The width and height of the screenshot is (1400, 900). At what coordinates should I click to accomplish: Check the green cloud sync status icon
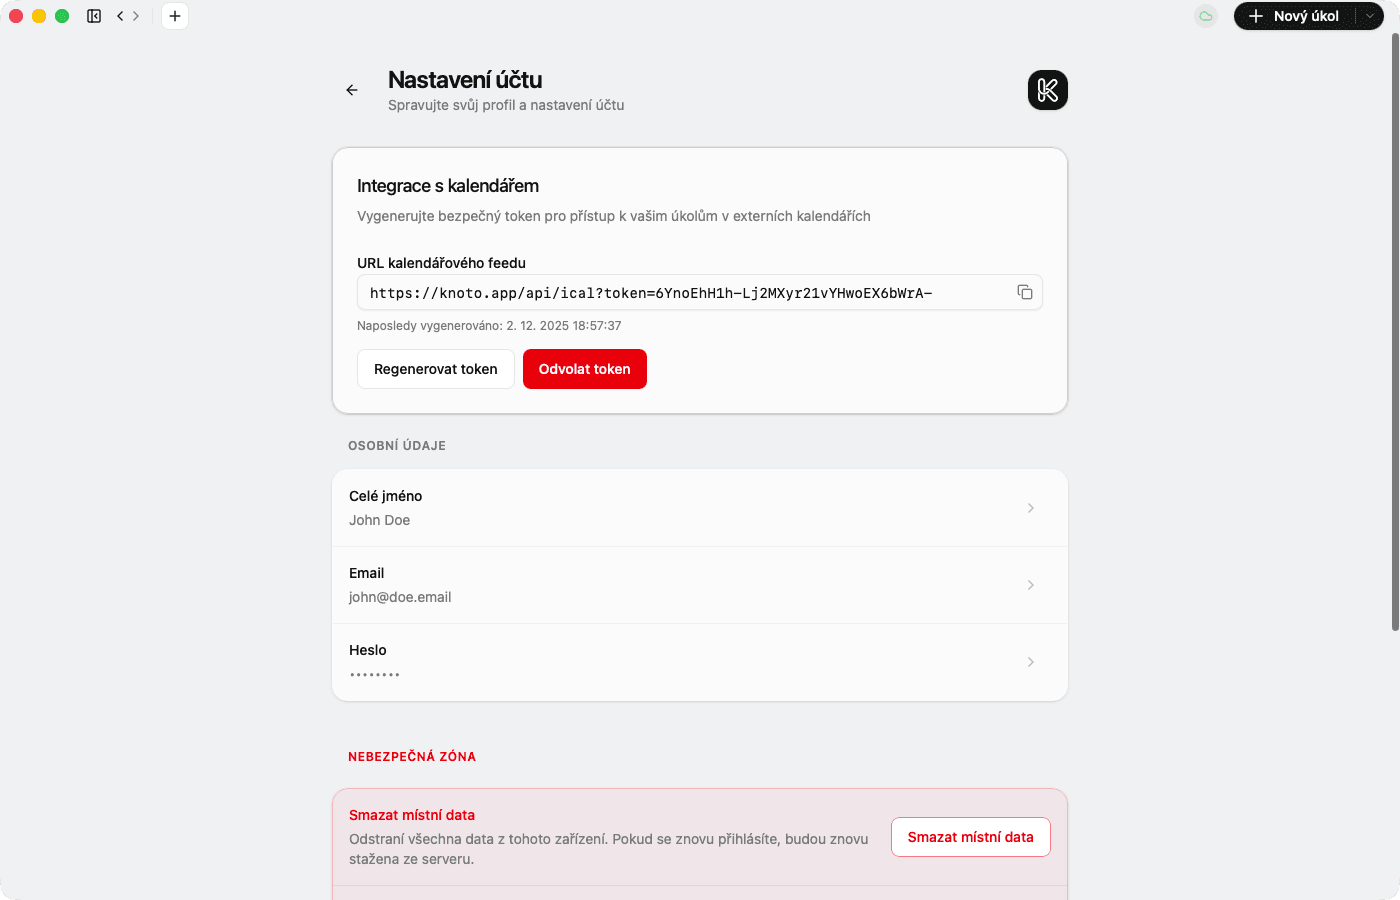(1205, 16)
